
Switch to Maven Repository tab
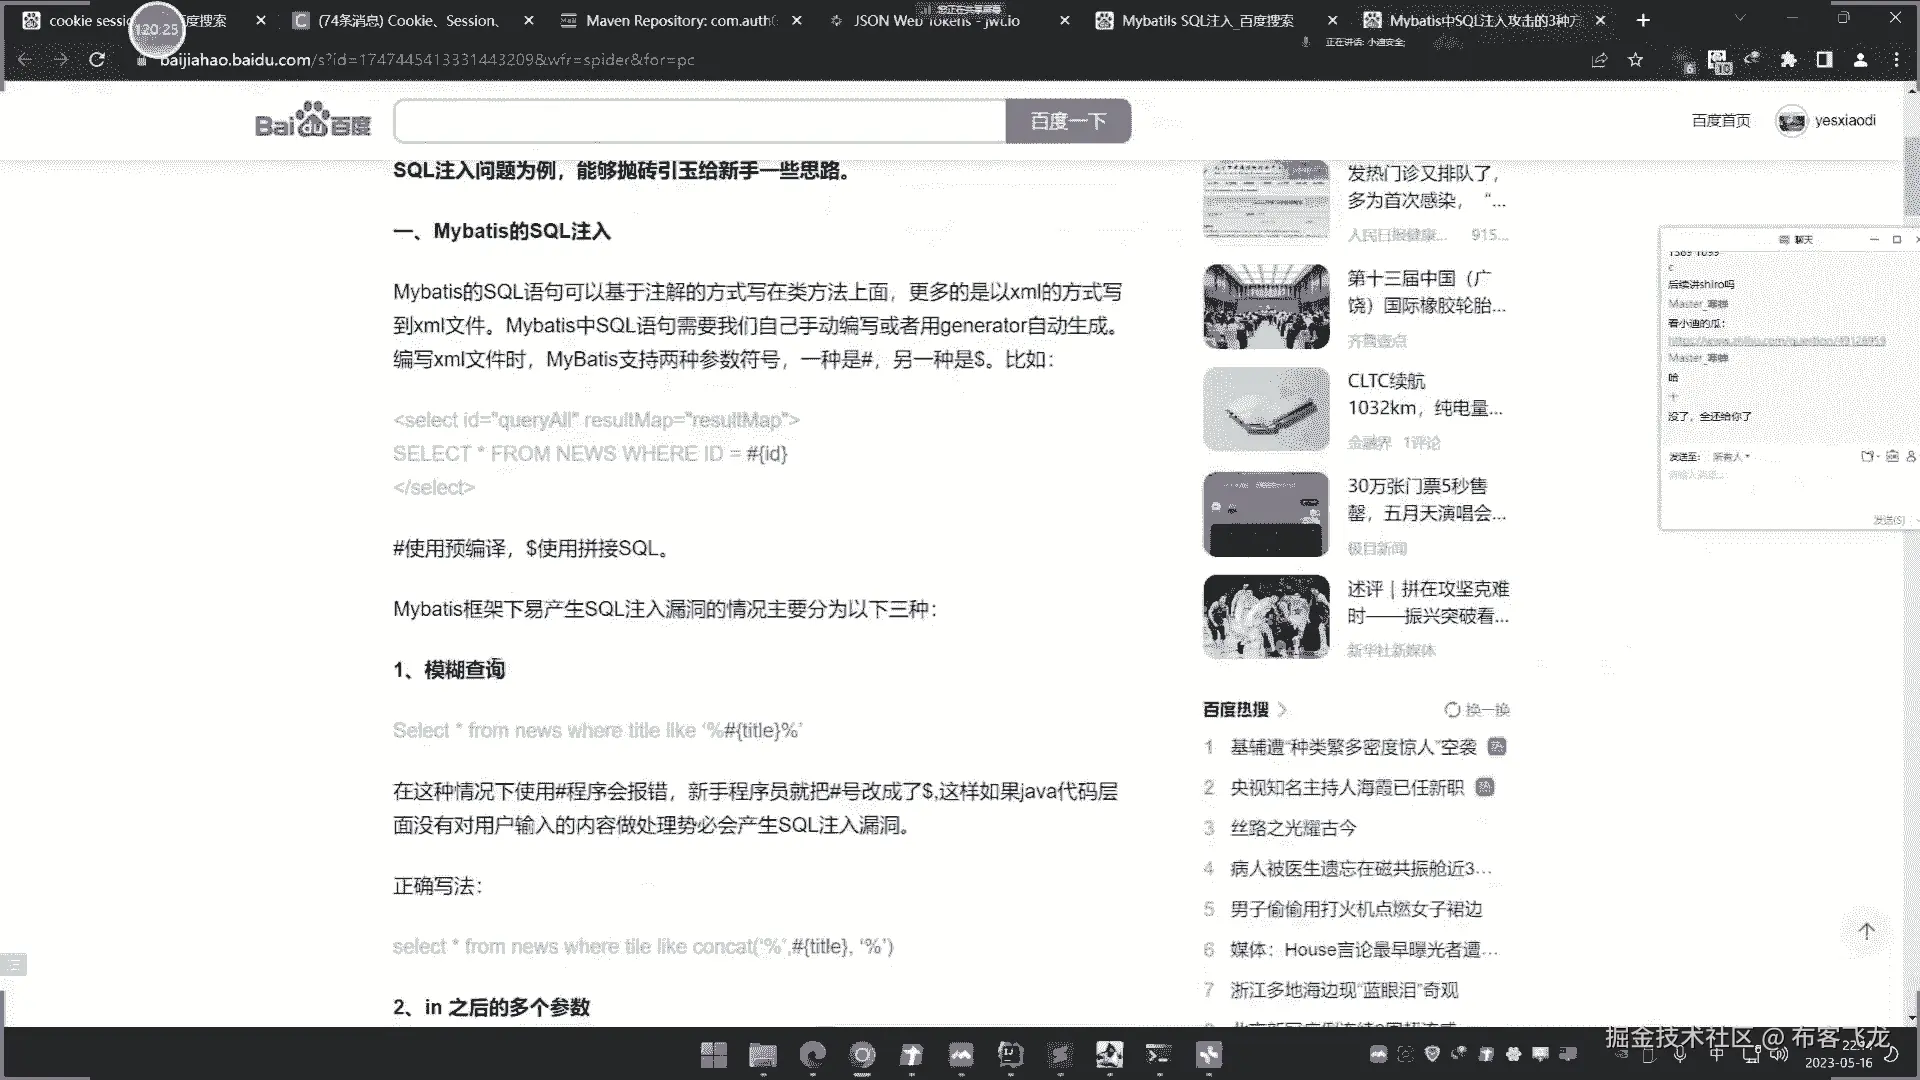click(x=680, y=20)
